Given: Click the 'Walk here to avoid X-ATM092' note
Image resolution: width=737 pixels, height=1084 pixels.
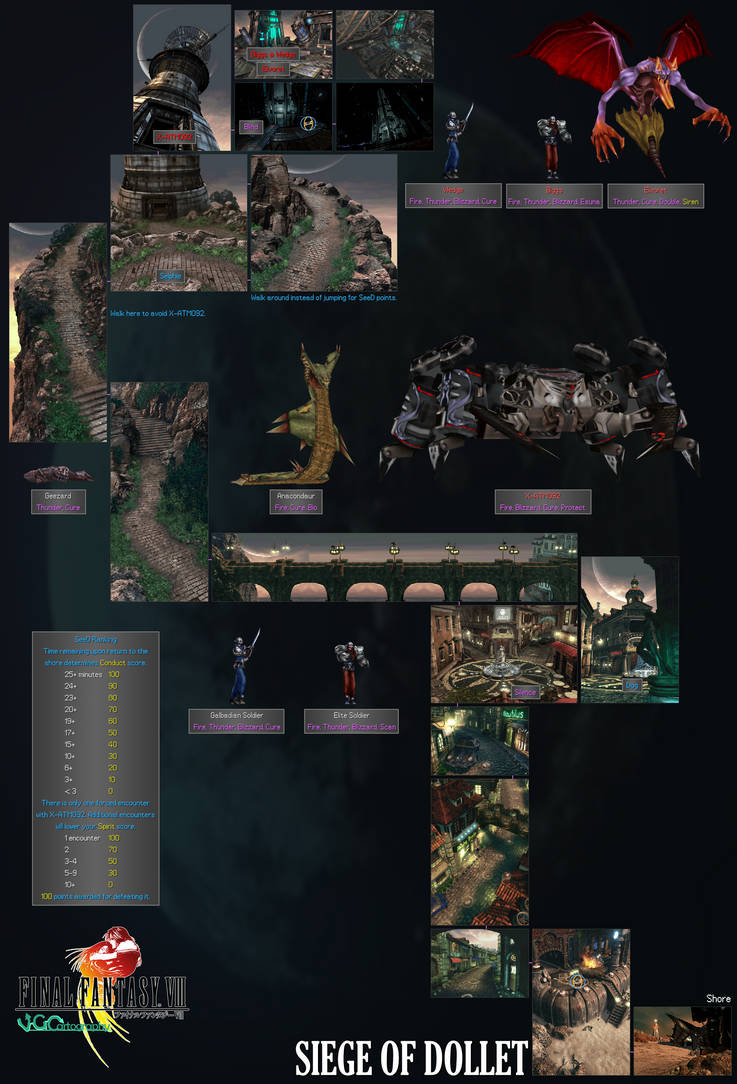Looking at the screenshot, I should click(158, 313).
